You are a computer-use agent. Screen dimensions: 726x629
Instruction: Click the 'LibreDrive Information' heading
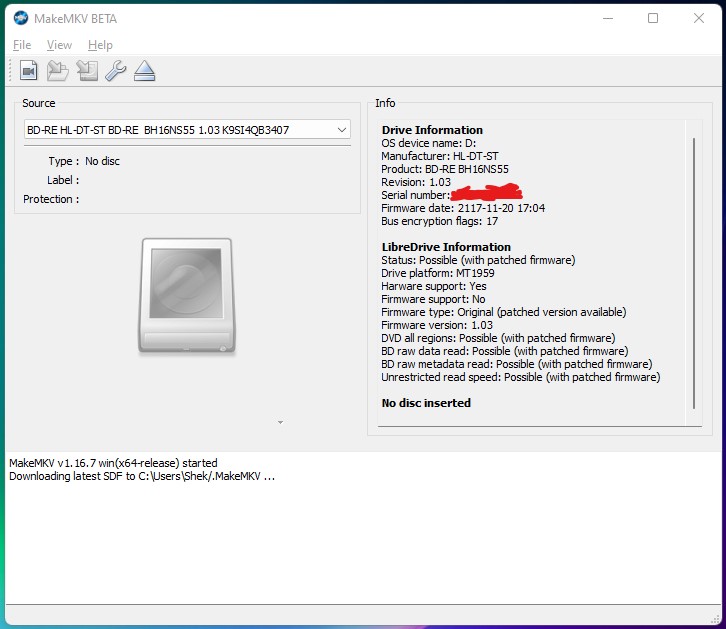(x=446, y=247)
